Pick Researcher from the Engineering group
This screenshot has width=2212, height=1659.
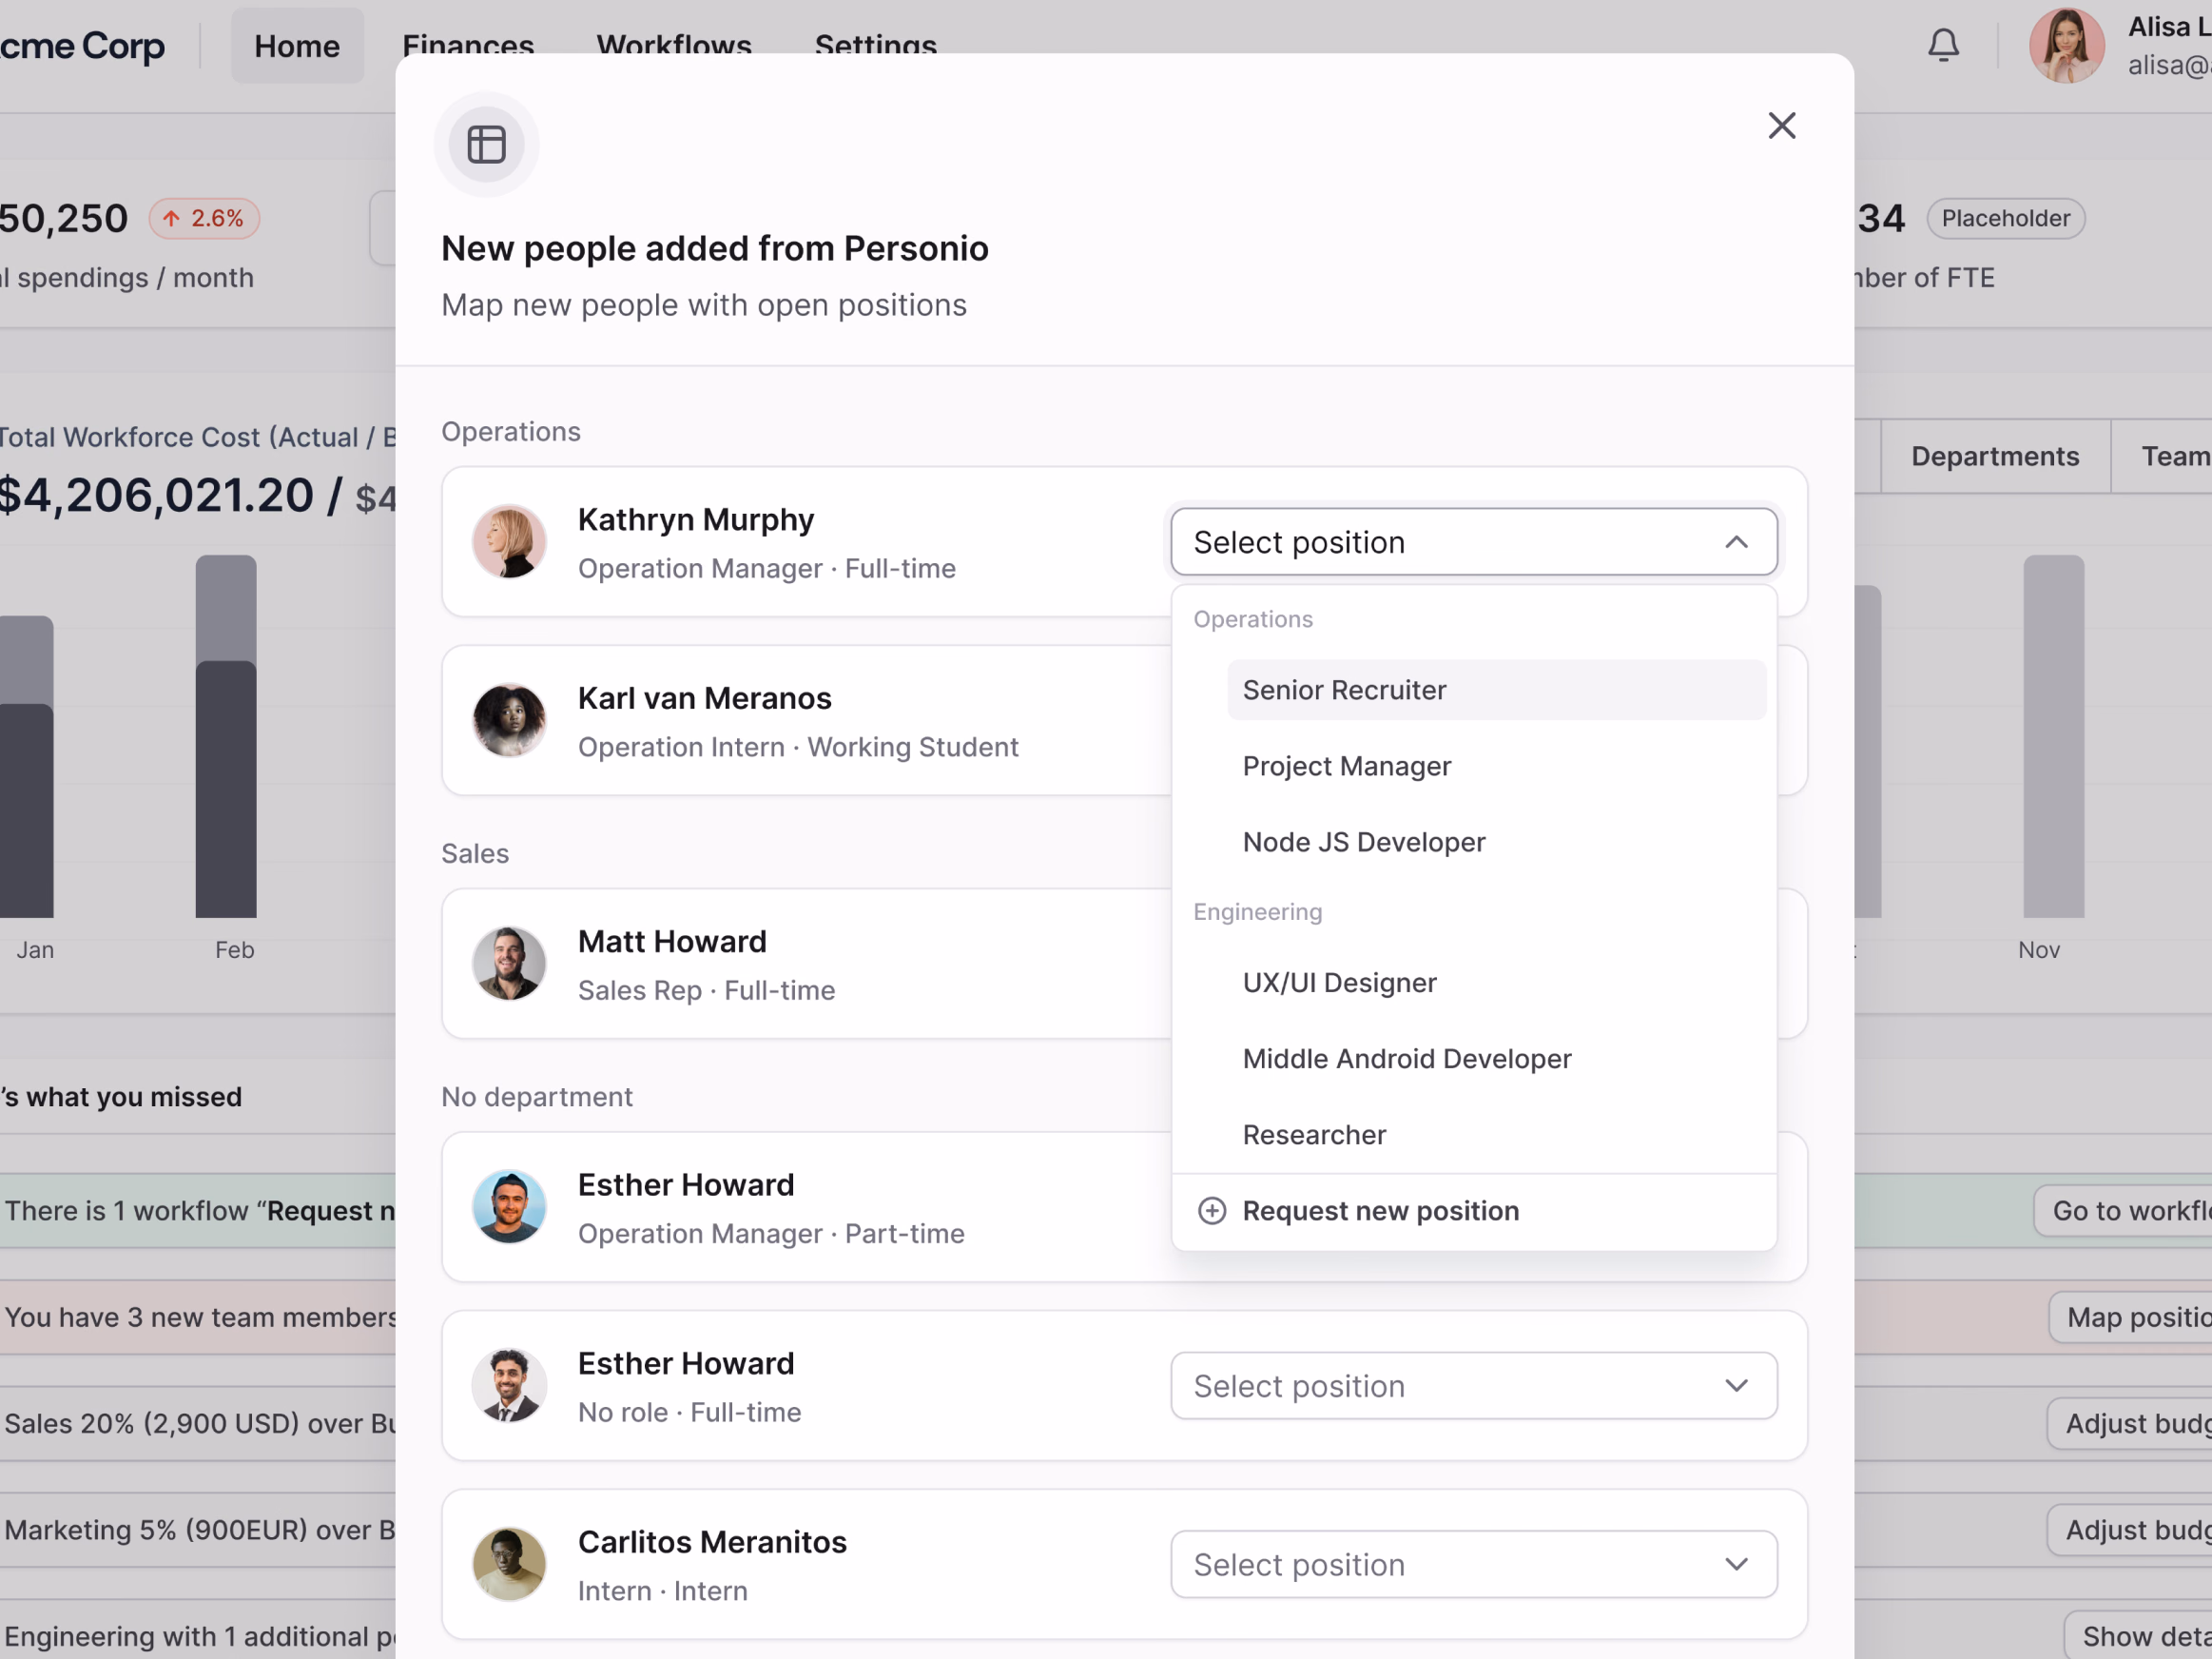pos(1496,1135)
